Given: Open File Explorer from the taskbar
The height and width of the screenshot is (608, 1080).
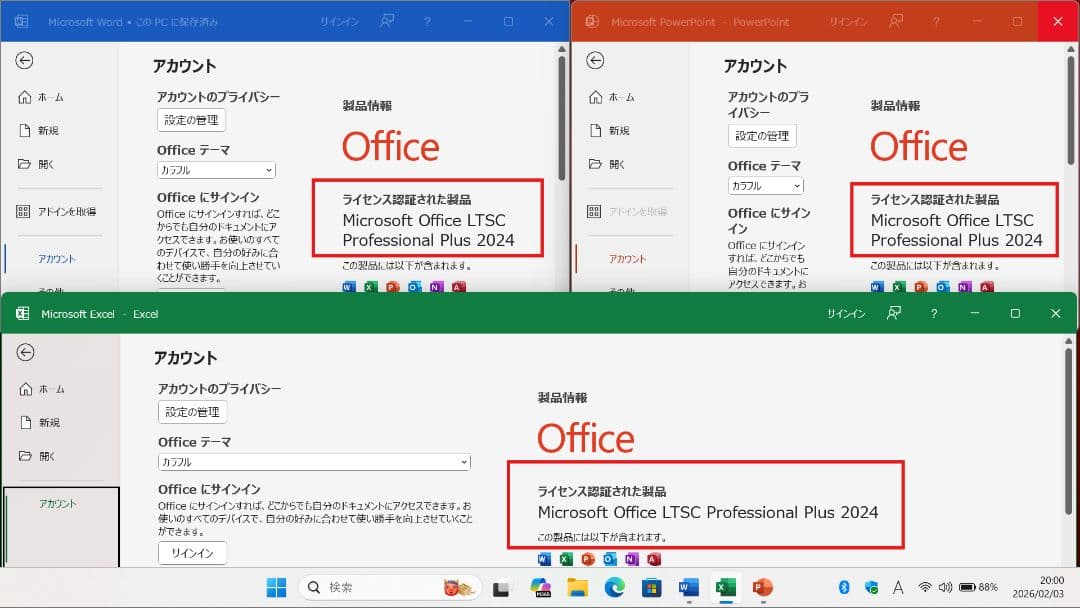Looking at the screenshot, I should coord(577,587).
